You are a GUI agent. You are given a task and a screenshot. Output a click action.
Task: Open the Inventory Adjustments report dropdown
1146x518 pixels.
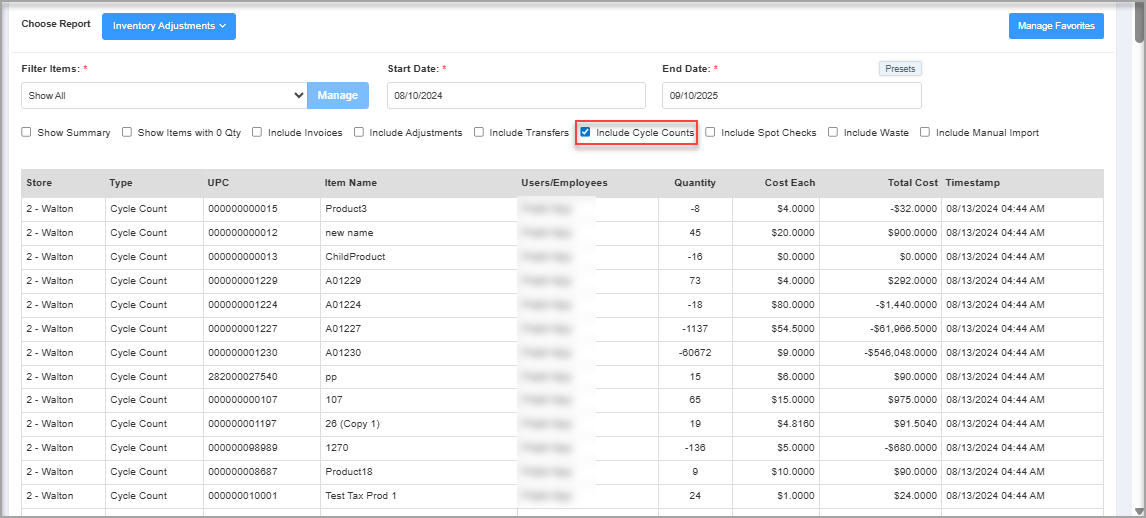168,26
